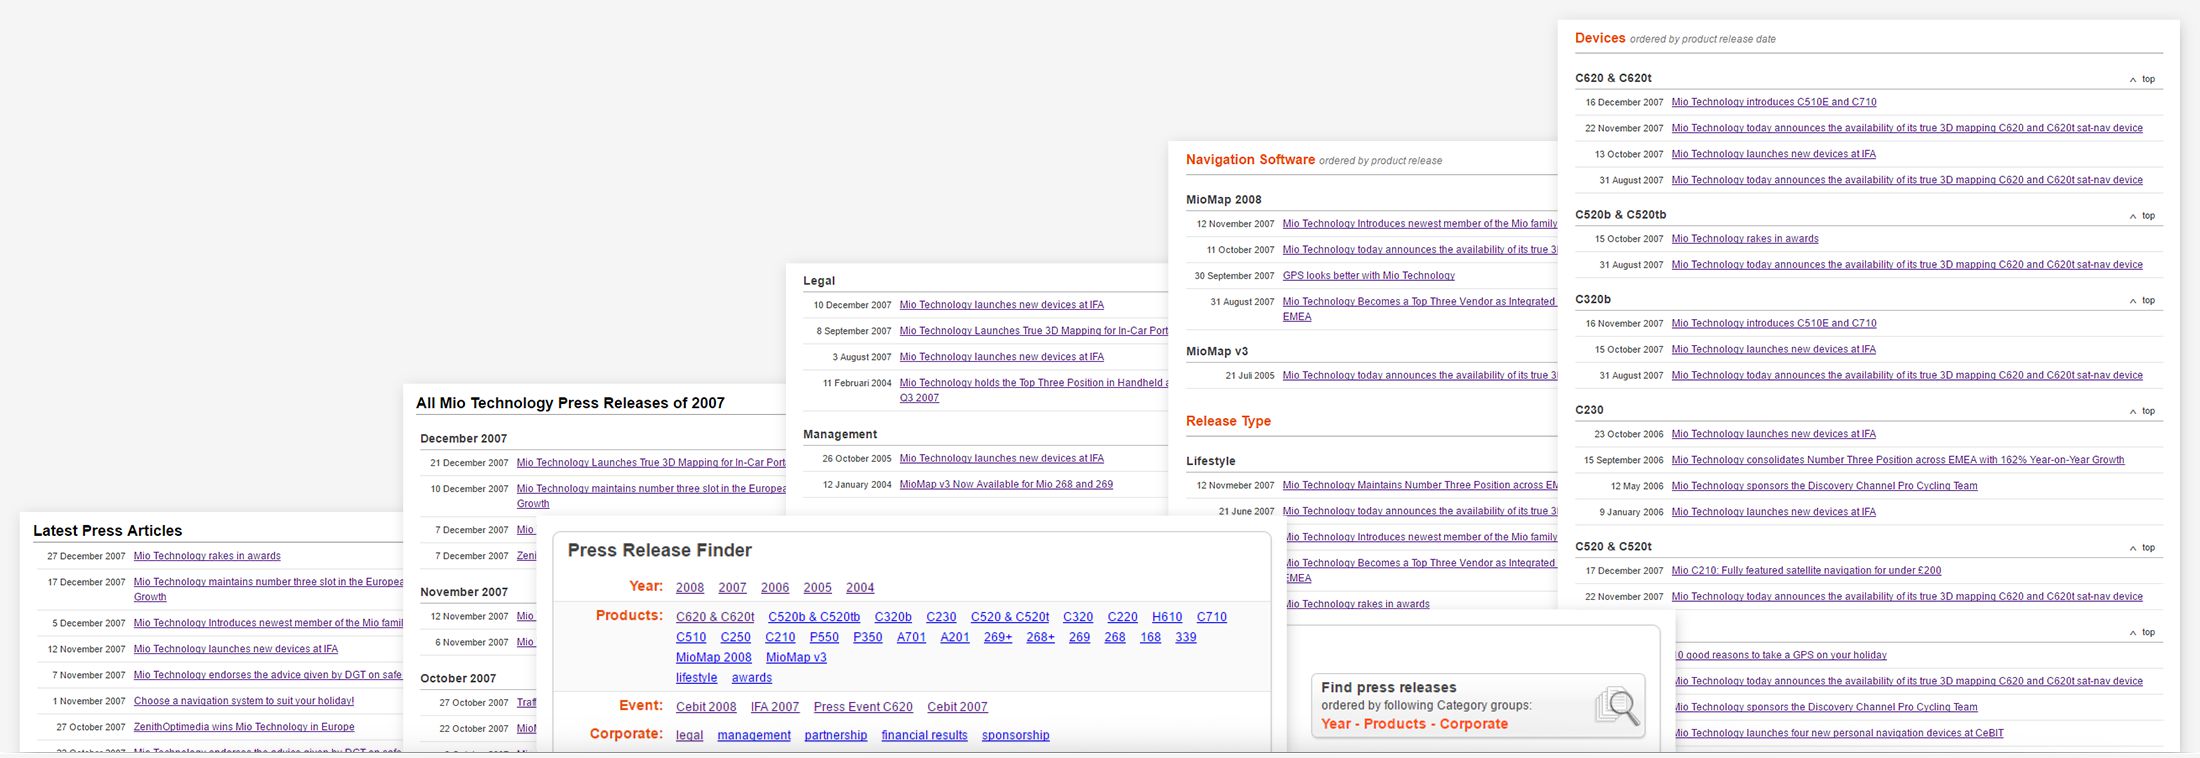Filter press releases by year 2008
2200x758 pixels.
coord(690,588)
